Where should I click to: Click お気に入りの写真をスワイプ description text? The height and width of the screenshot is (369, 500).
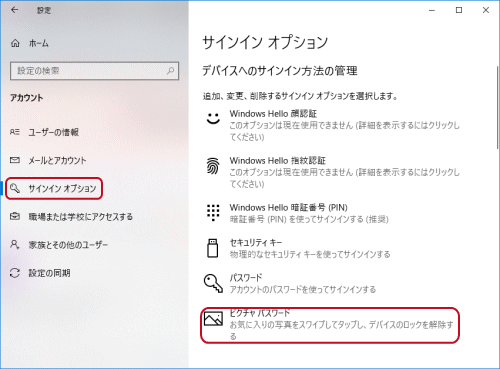(342, 330)
